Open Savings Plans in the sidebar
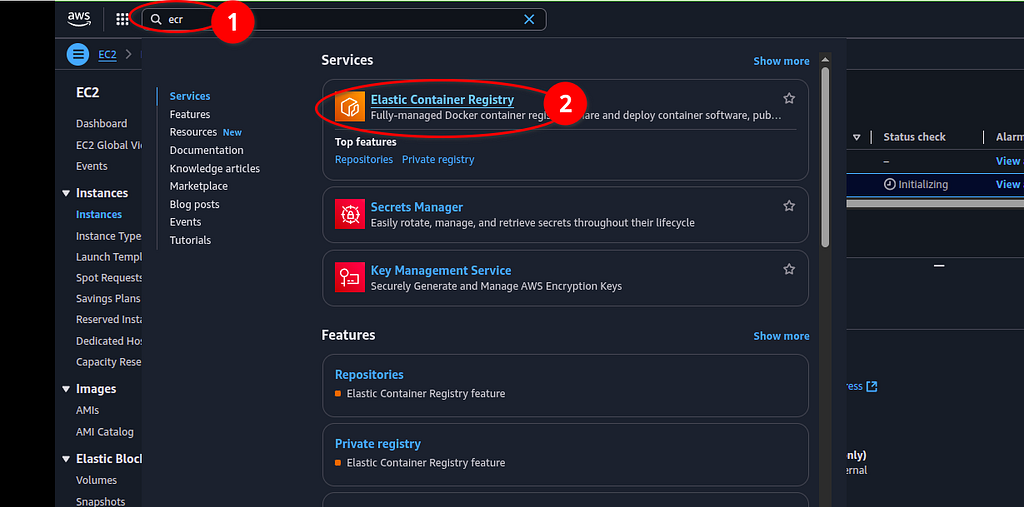This screenshot has width=1024, height=507. click(x=108, y=299)
